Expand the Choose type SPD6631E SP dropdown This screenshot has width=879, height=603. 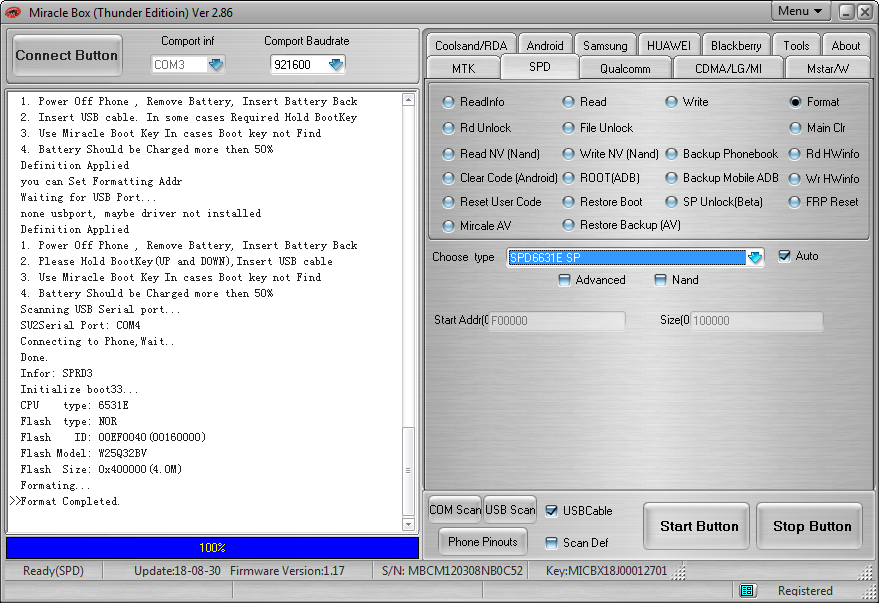(x=755, y=257)
